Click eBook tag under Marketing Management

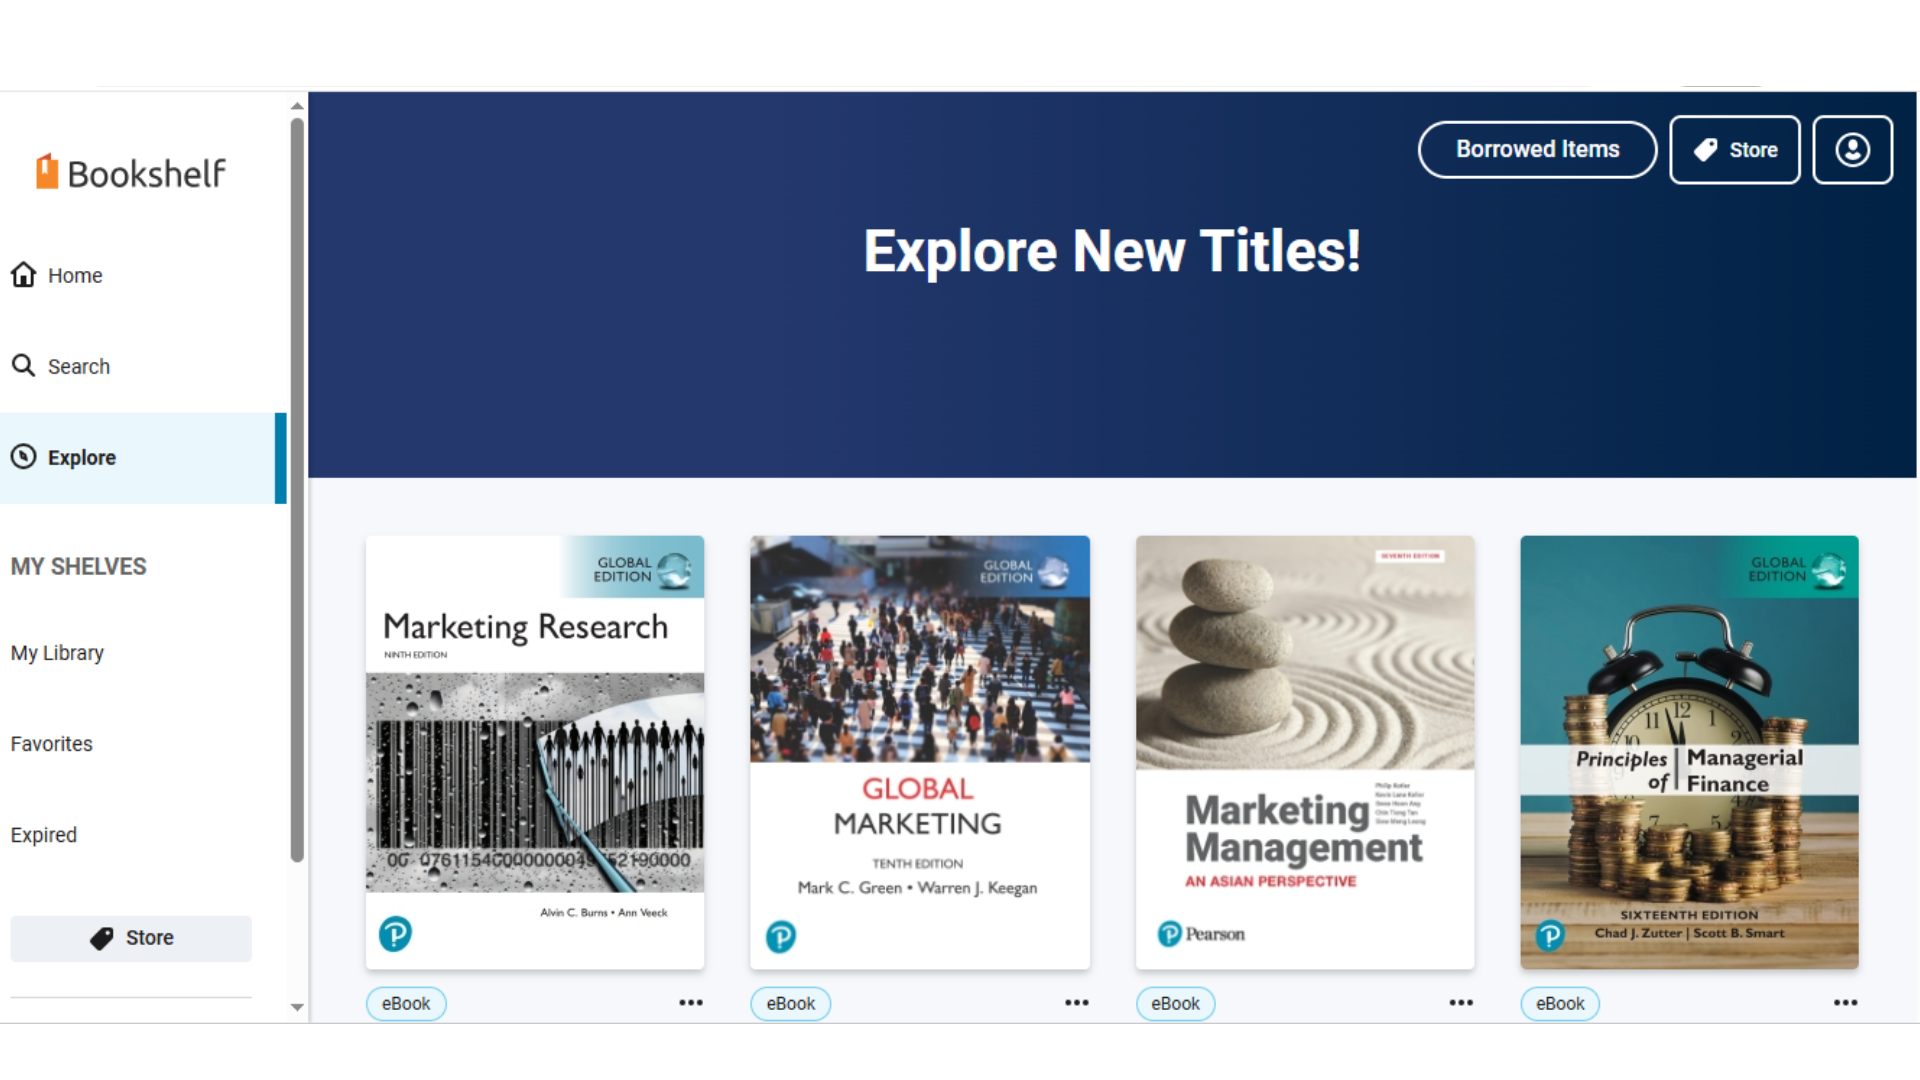click(1175, 1003)
